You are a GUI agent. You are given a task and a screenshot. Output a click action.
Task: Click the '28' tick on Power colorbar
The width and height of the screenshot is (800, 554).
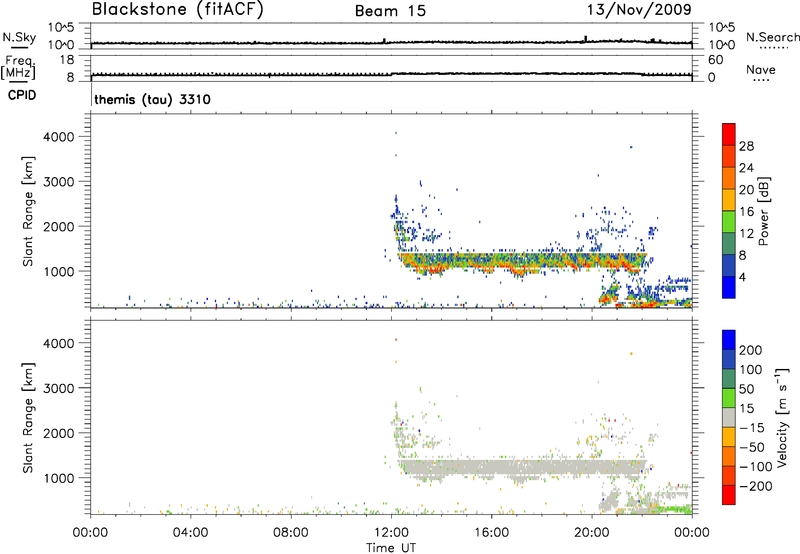[x=746, y=146]
